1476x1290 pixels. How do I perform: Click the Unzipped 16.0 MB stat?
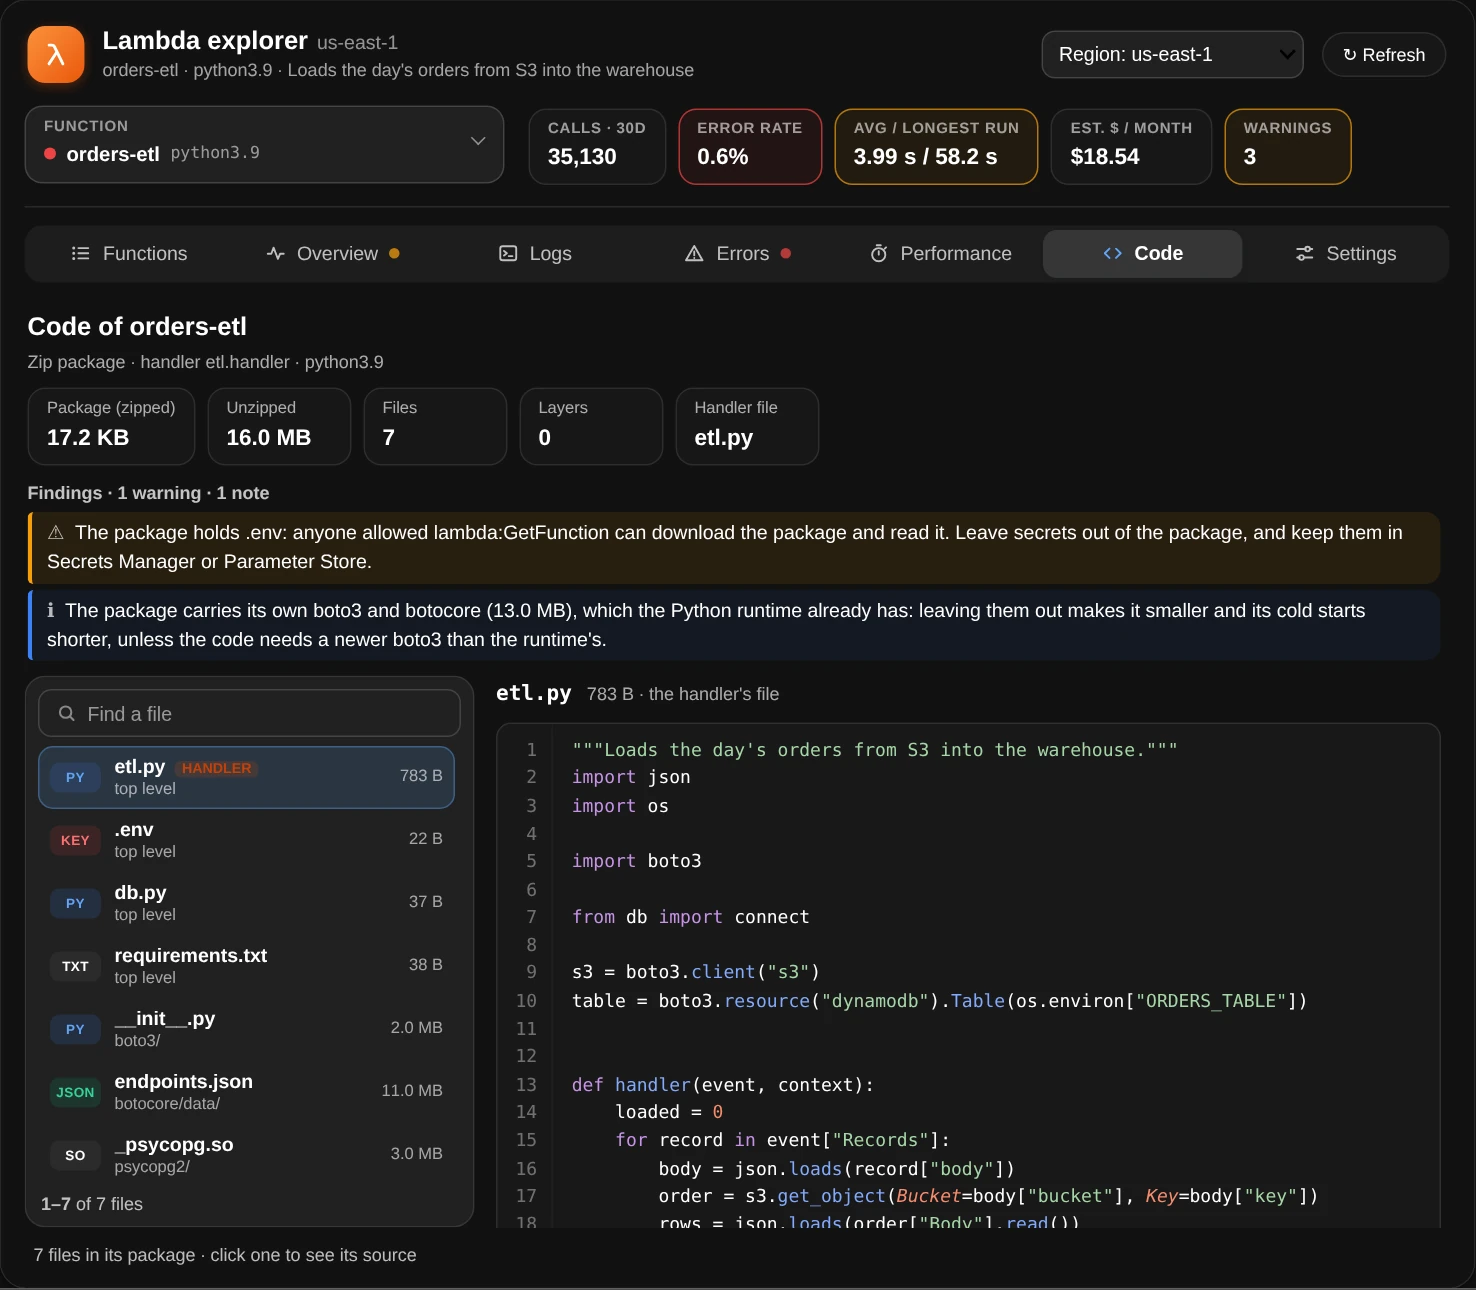[x=279, y=426]
